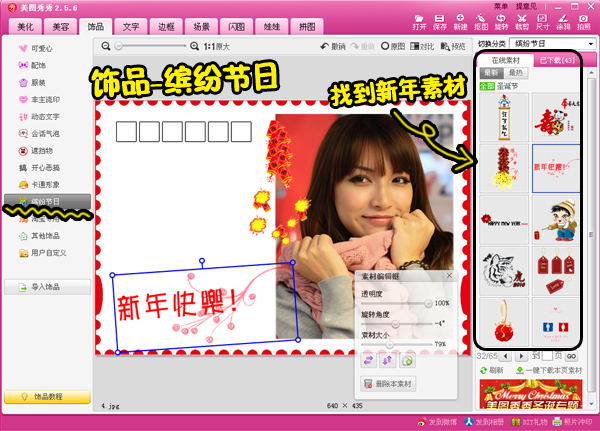Choose the 可爱心 heart category
The height and width of the screenshot is (431, 600).
[x=36, y=48]
